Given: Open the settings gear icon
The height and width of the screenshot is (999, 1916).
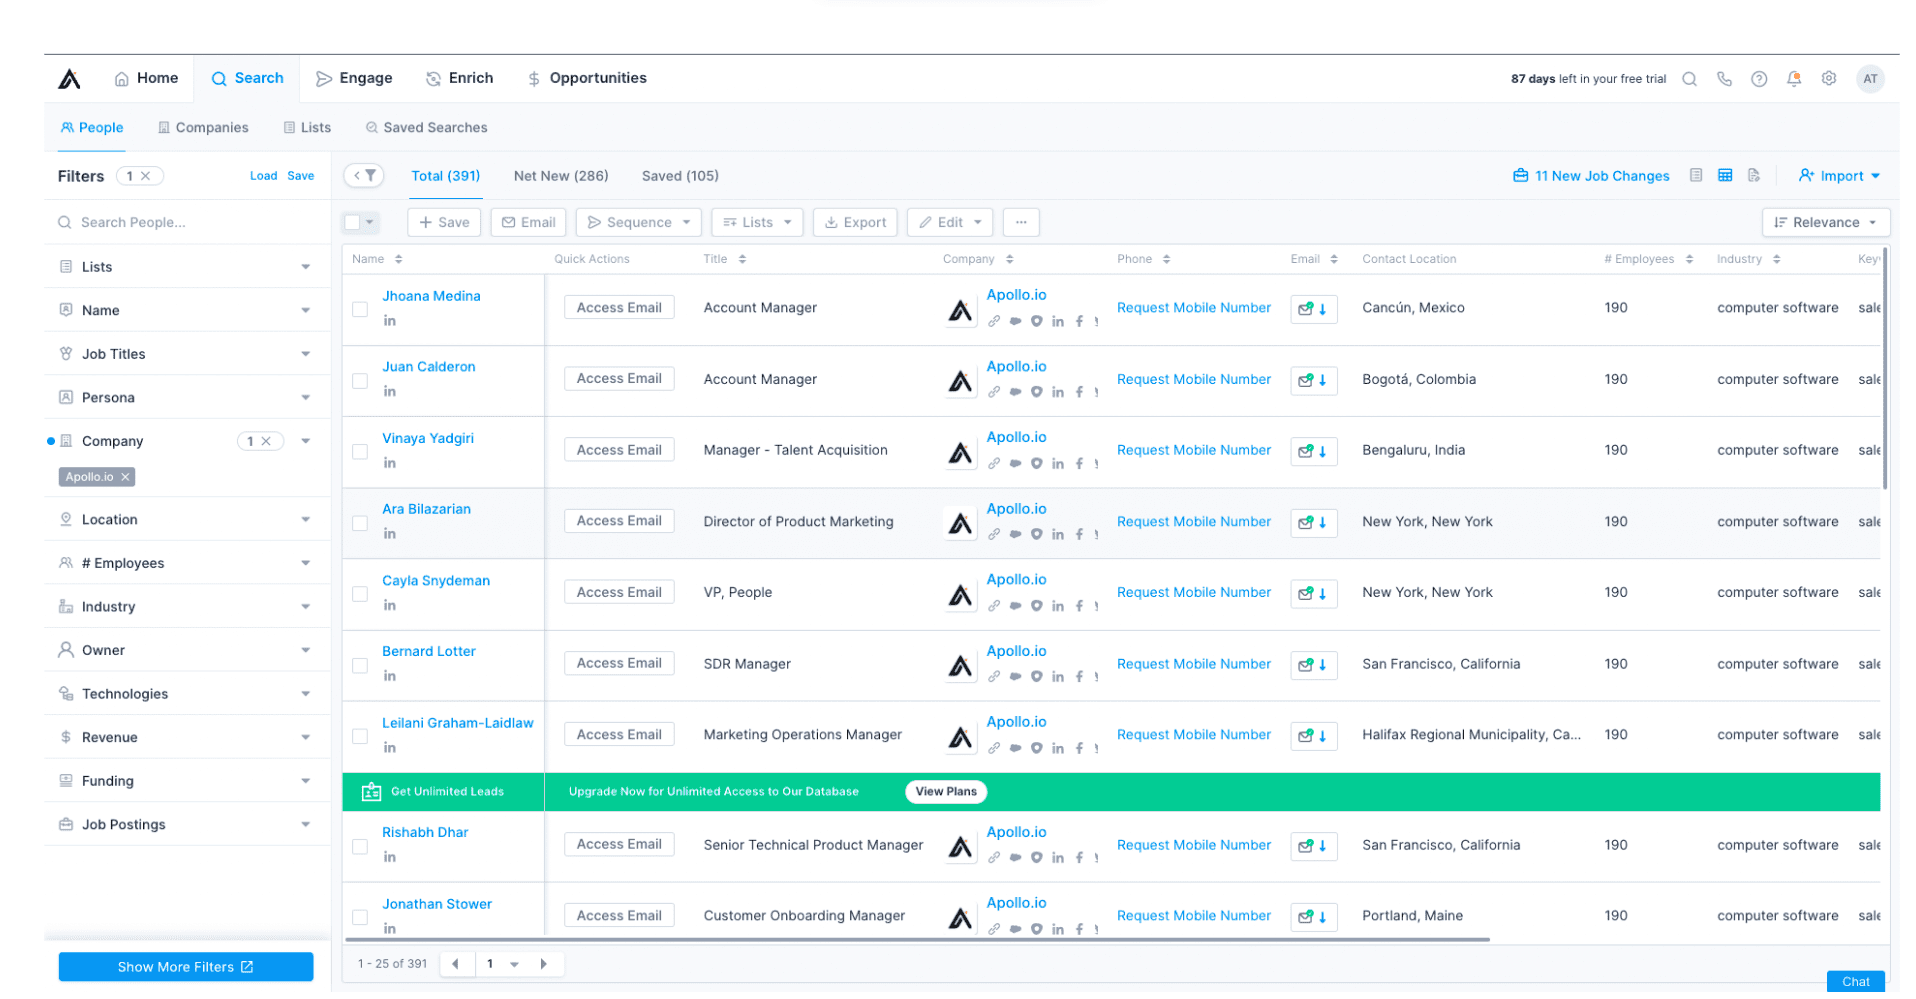Looking at the screenshot, I should pos(1829,79).
